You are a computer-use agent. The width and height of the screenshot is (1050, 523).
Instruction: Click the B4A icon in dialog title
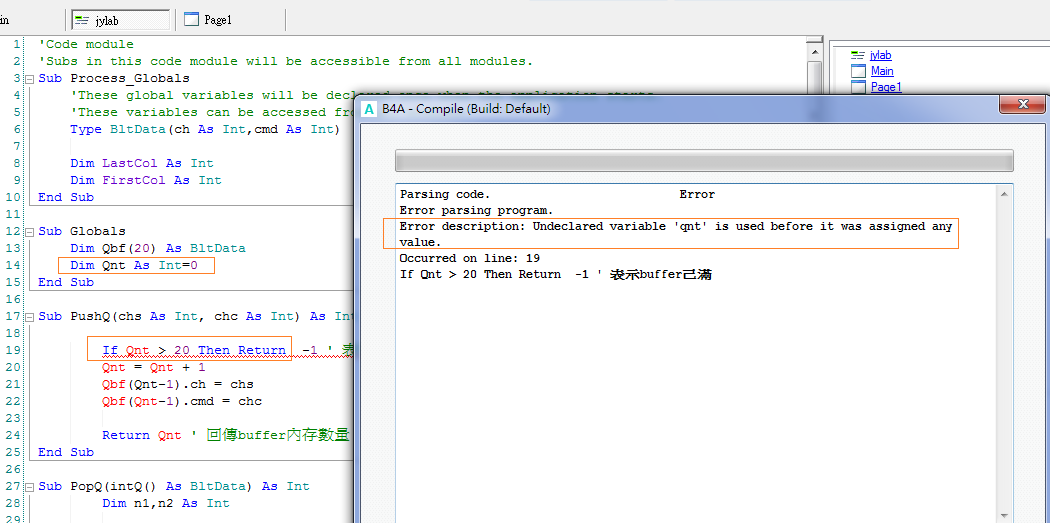click(x=369, y=108)
